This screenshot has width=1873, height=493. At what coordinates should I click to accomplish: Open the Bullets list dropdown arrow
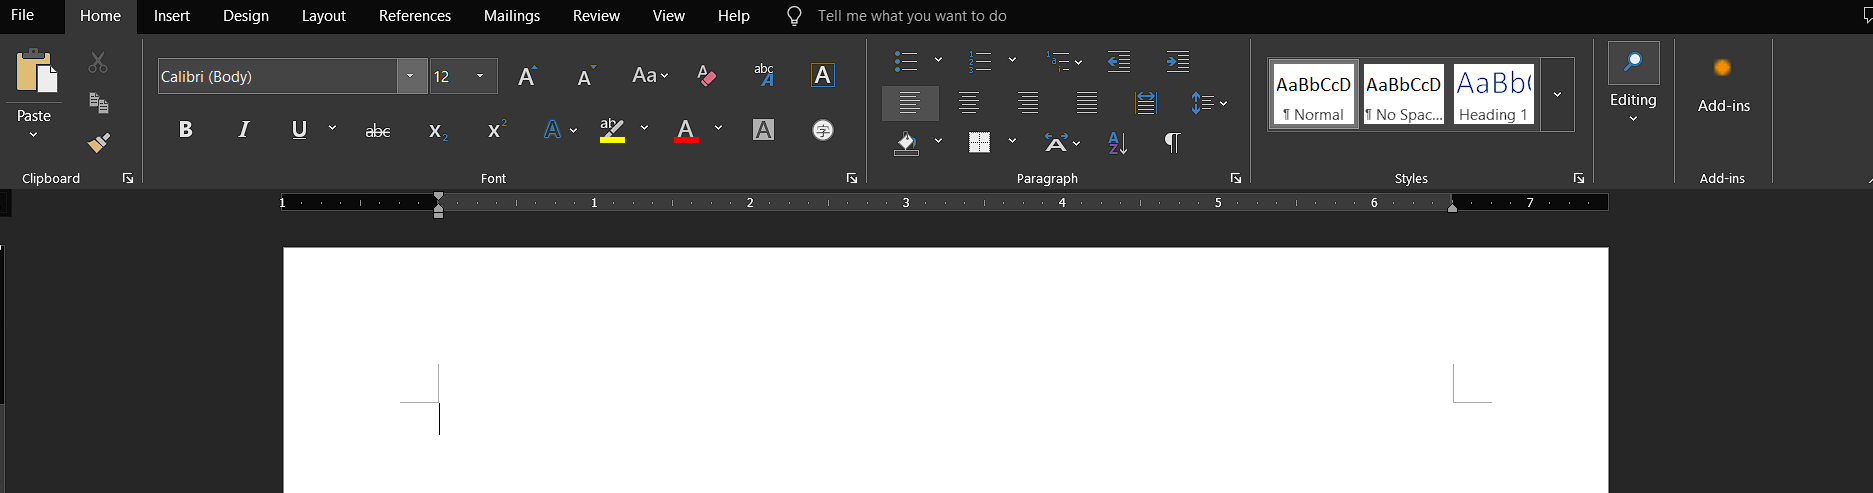coord(938,60)
